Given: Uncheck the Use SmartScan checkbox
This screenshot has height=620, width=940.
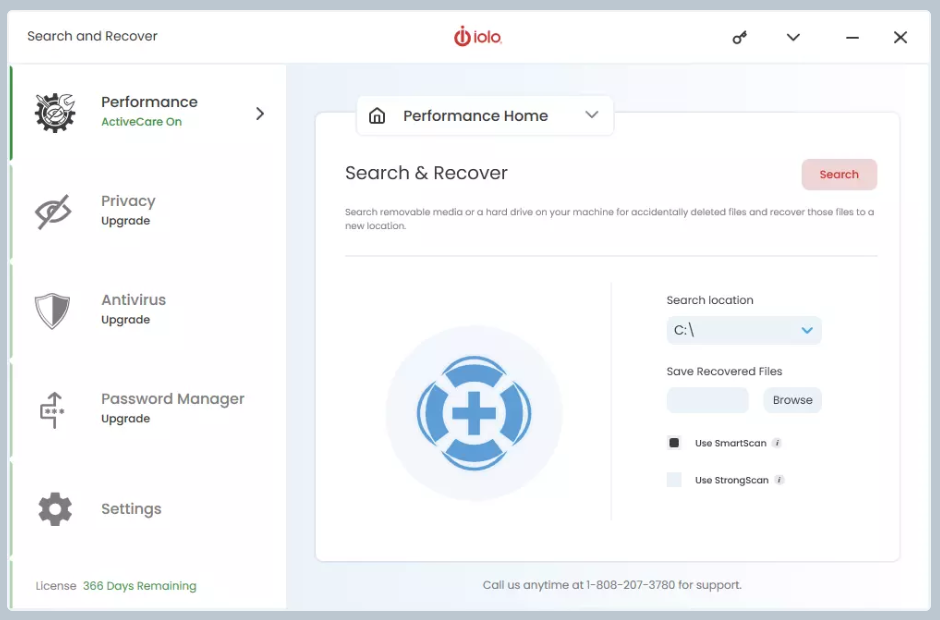Looking at the screenshot, I should click(x=674, y=443).
